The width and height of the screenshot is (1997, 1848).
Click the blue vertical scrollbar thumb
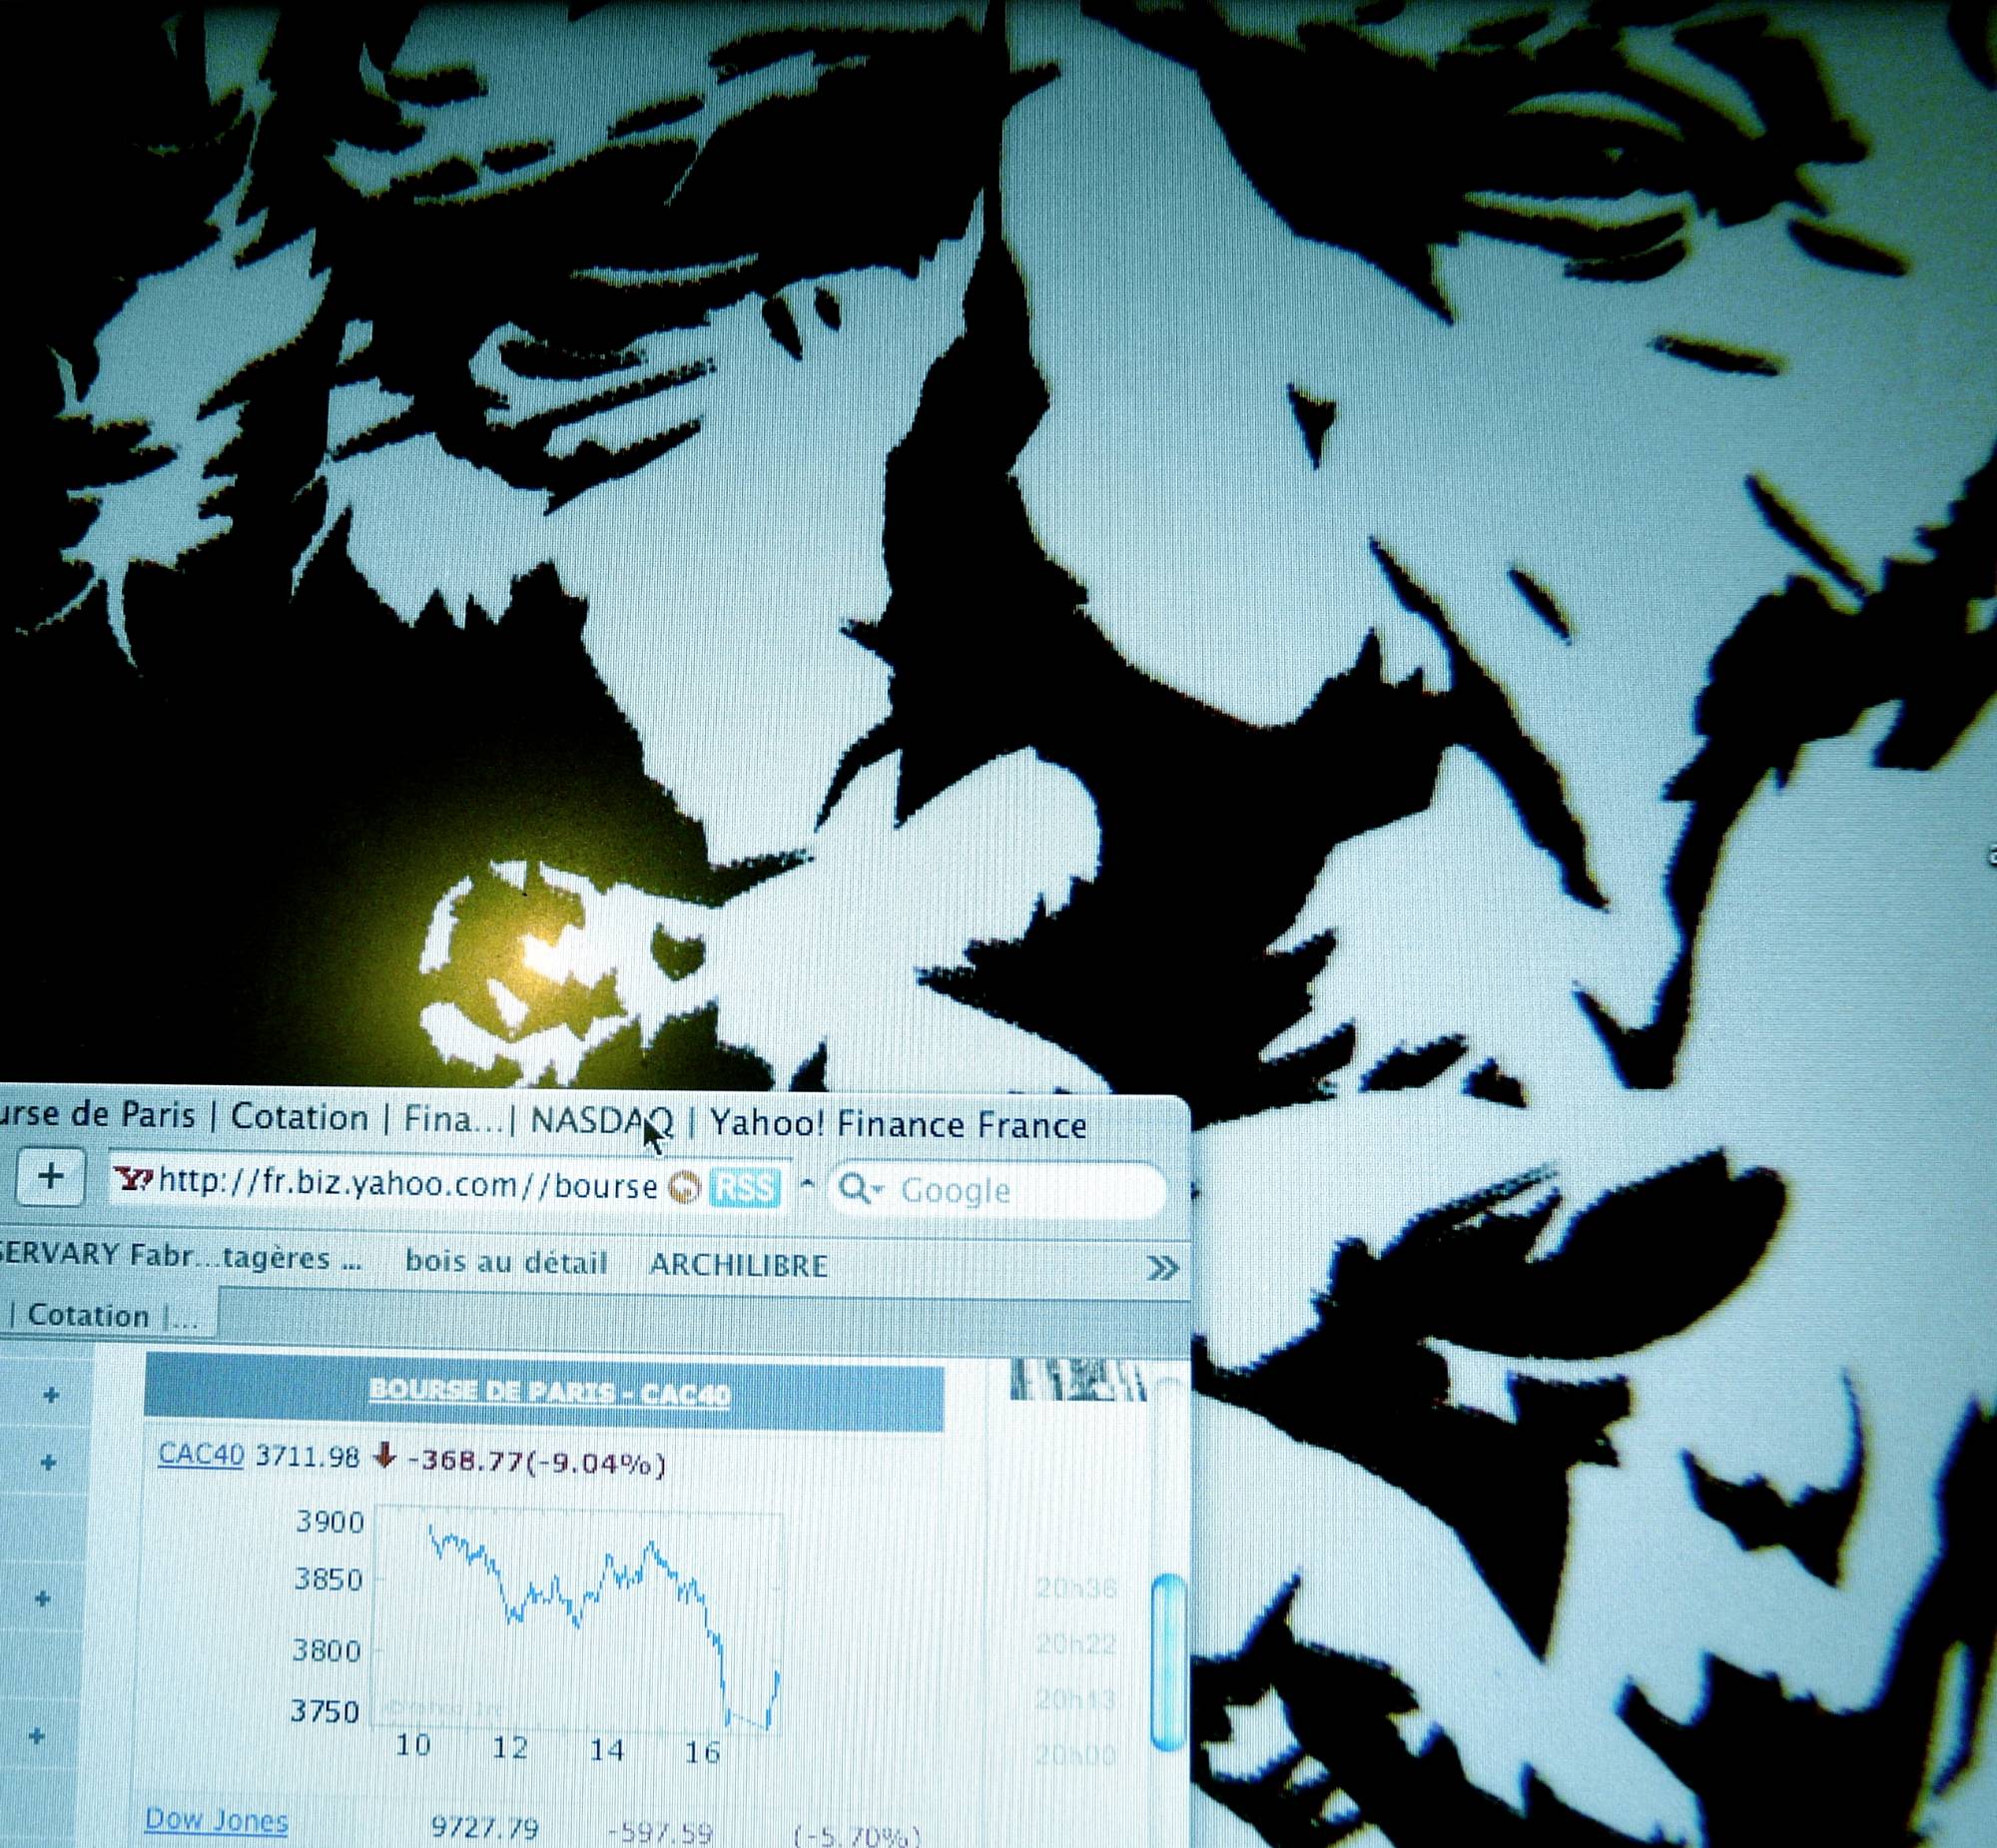pos(1166,1663)
